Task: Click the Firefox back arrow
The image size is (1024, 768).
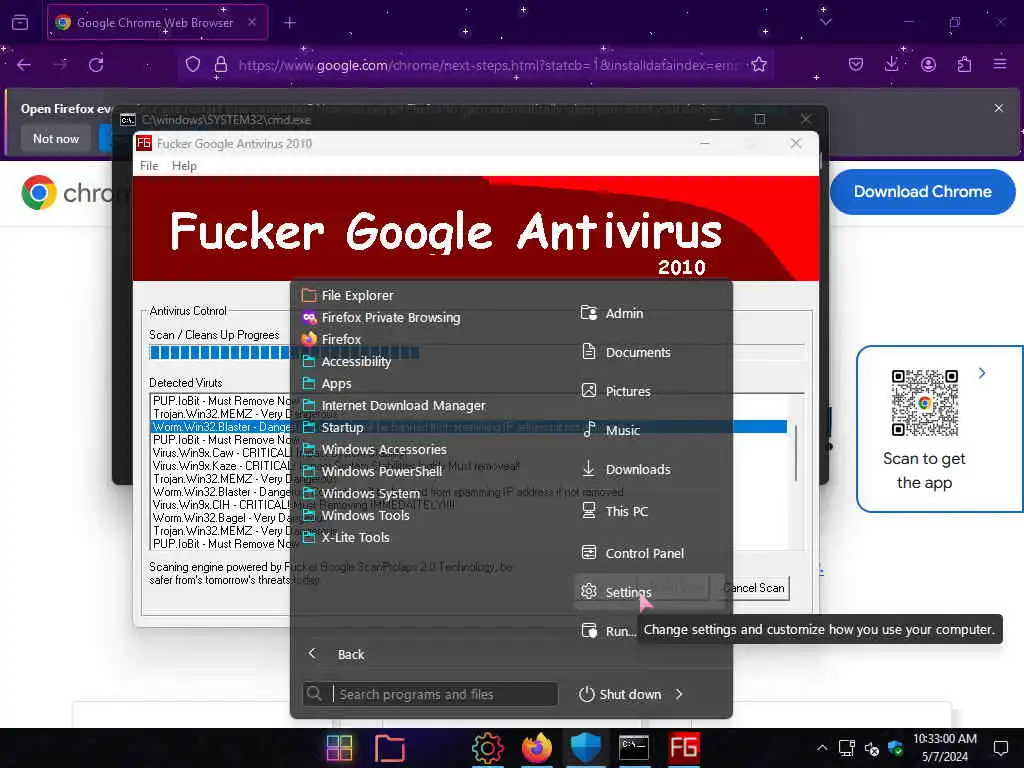Action: pos(24,65)
